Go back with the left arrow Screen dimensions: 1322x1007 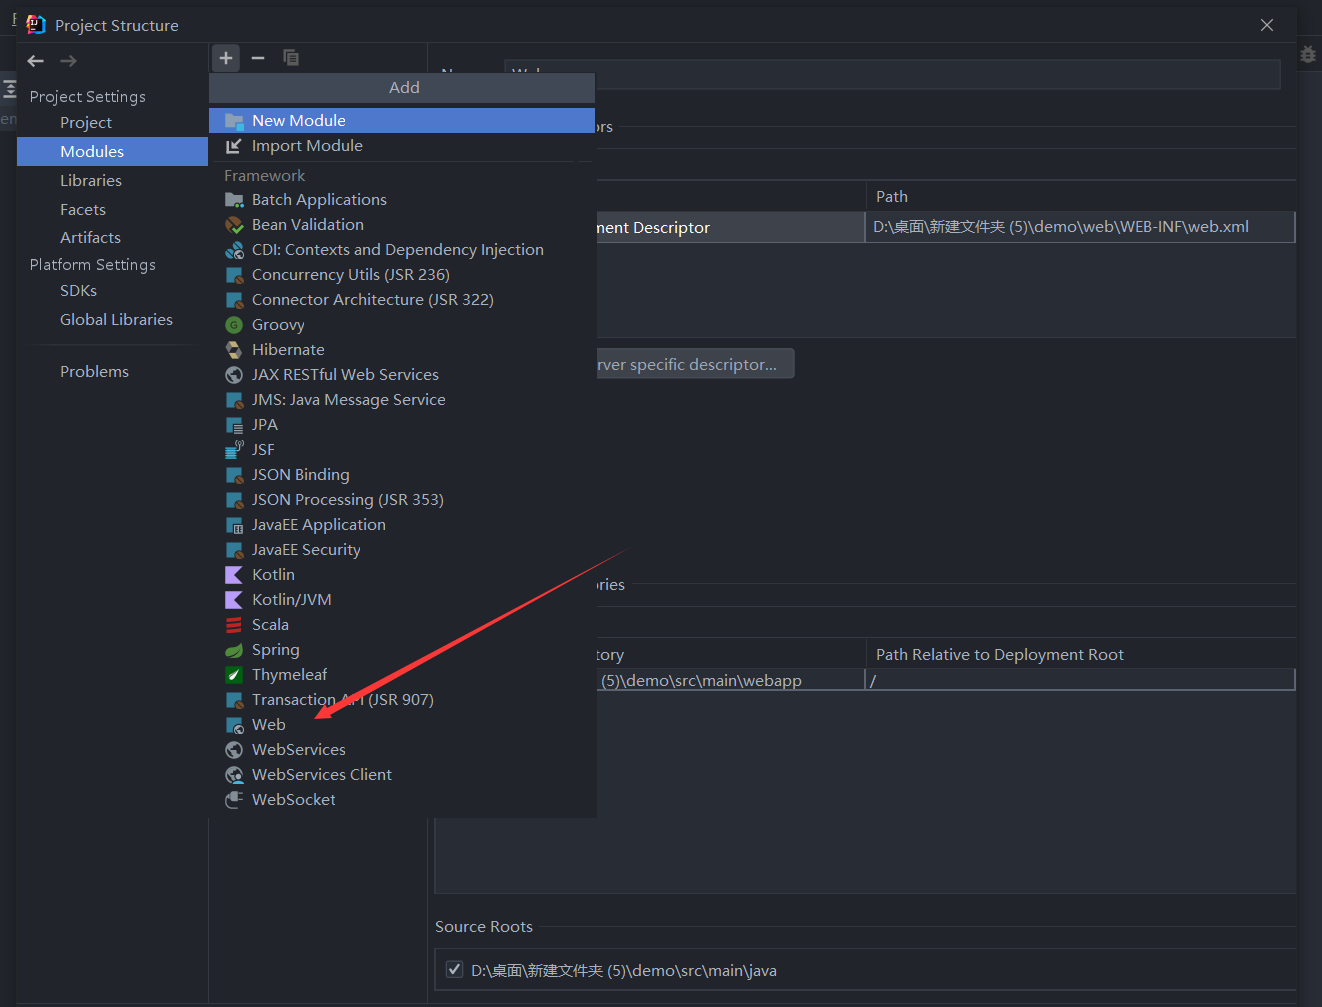(x=36, y=61)
